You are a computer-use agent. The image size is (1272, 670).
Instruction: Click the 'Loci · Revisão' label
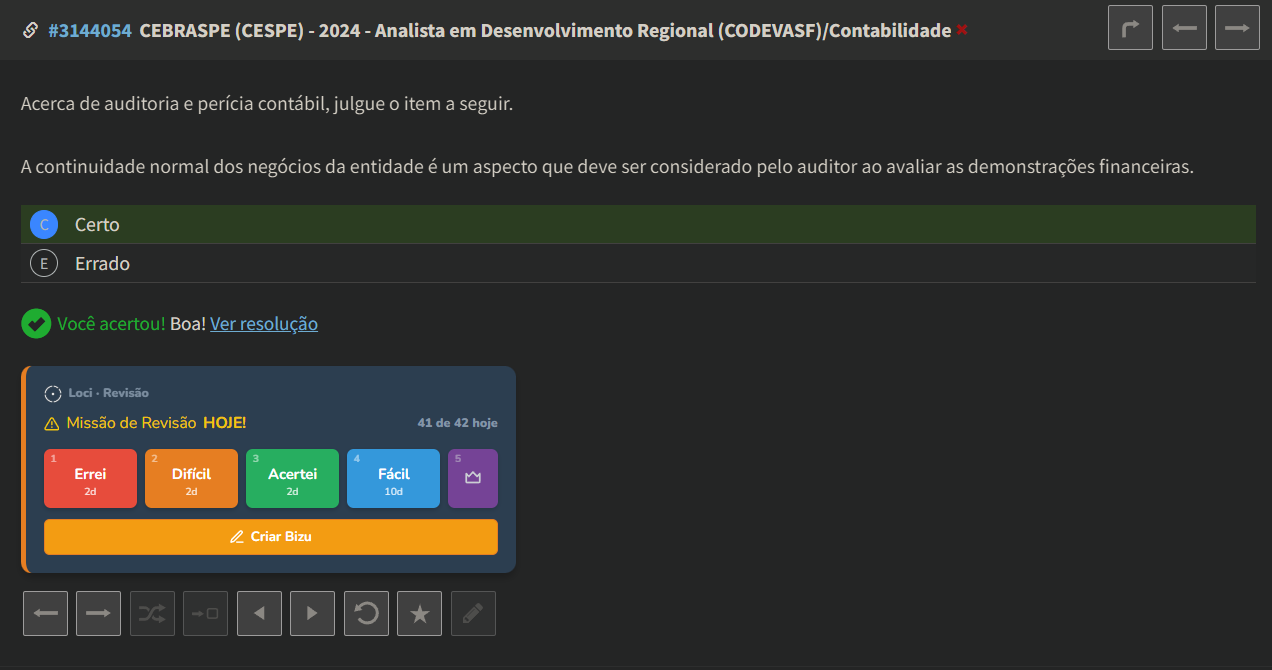(x=108, y=393)
